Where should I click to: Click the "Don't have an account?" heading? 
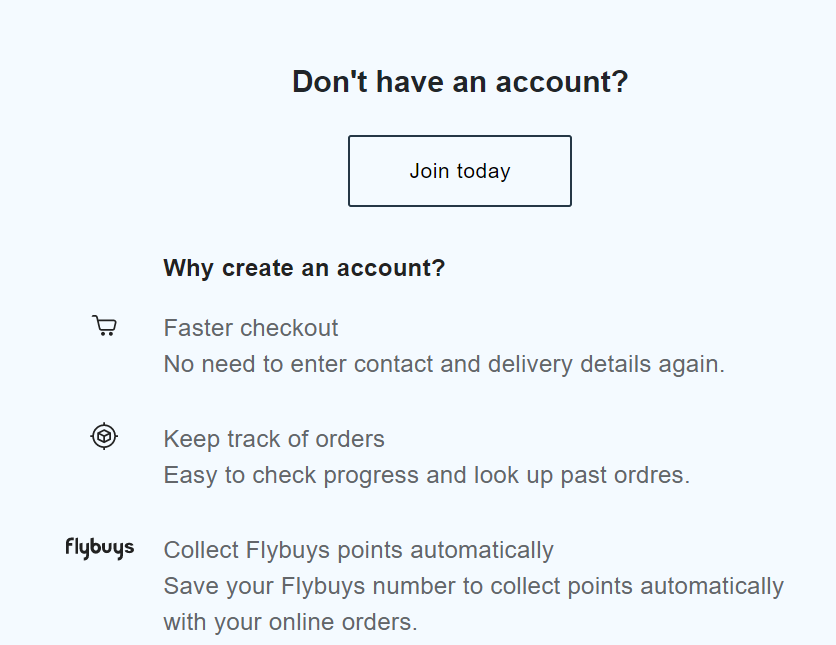[x=460, y=82]
